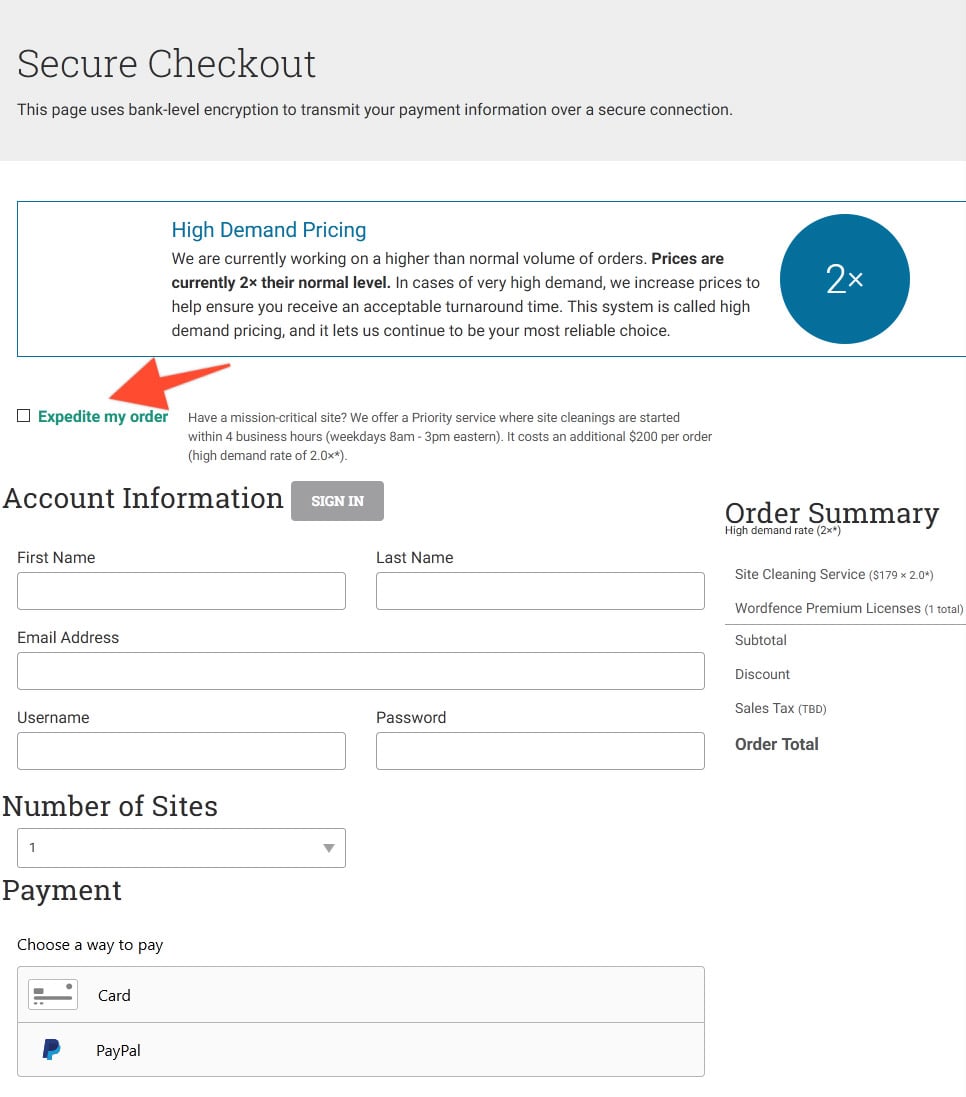
Task: Click the 'Choose a way to pay' text
Action: (90, 944)
